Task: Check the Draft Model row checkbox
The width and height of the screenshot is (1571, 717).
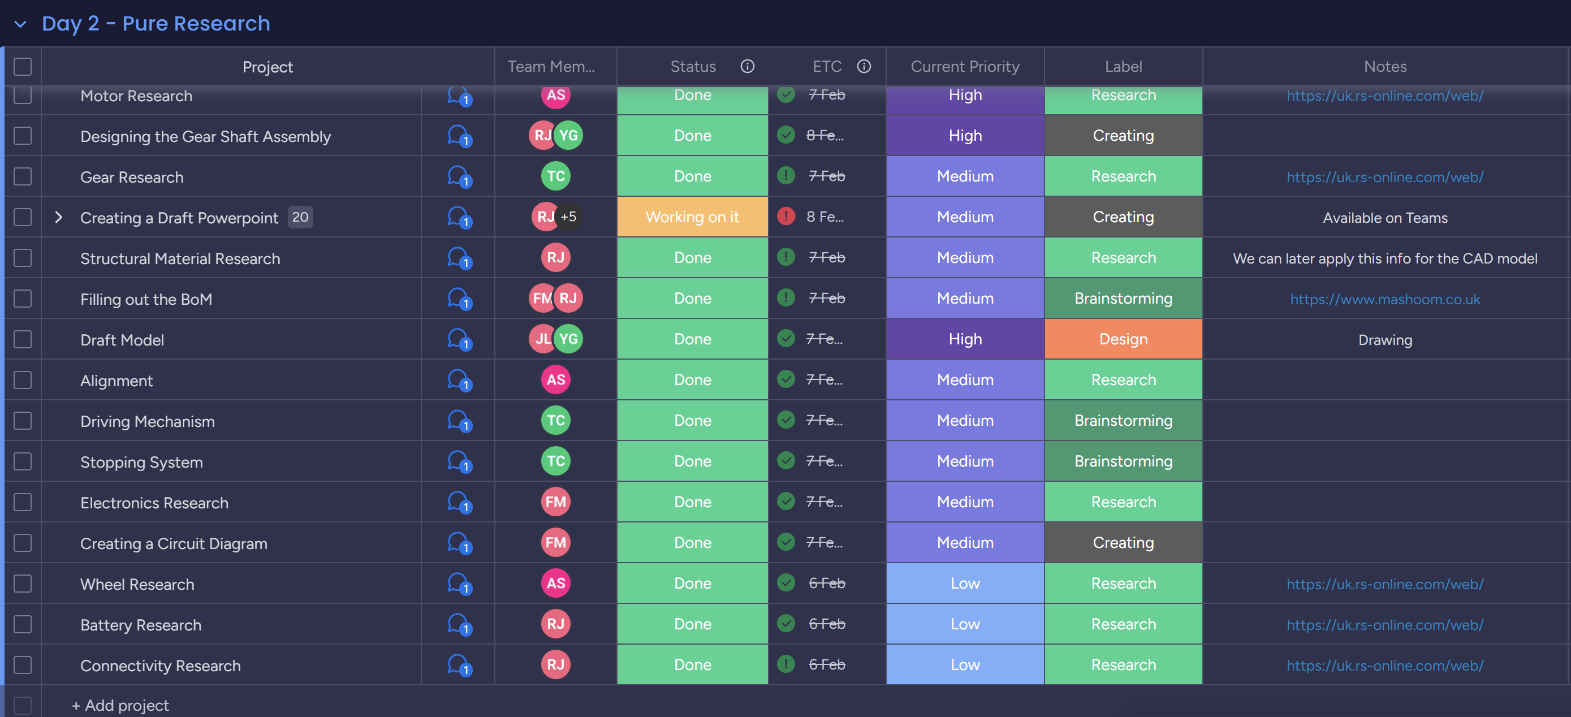Action: coord(23,339)
